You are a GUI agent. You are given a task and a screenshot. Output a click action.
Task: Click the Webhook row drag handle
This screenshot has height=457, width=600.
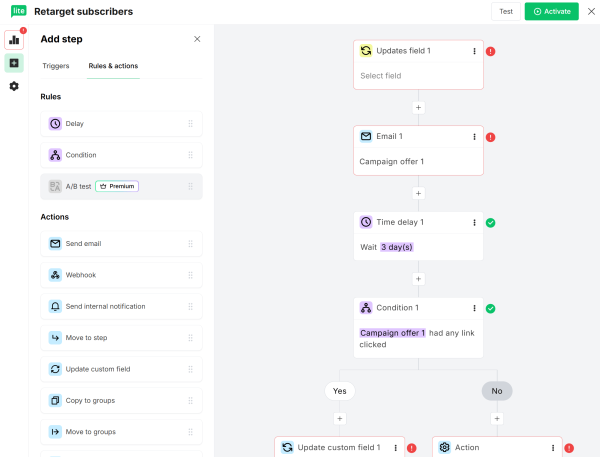point(191,275)
